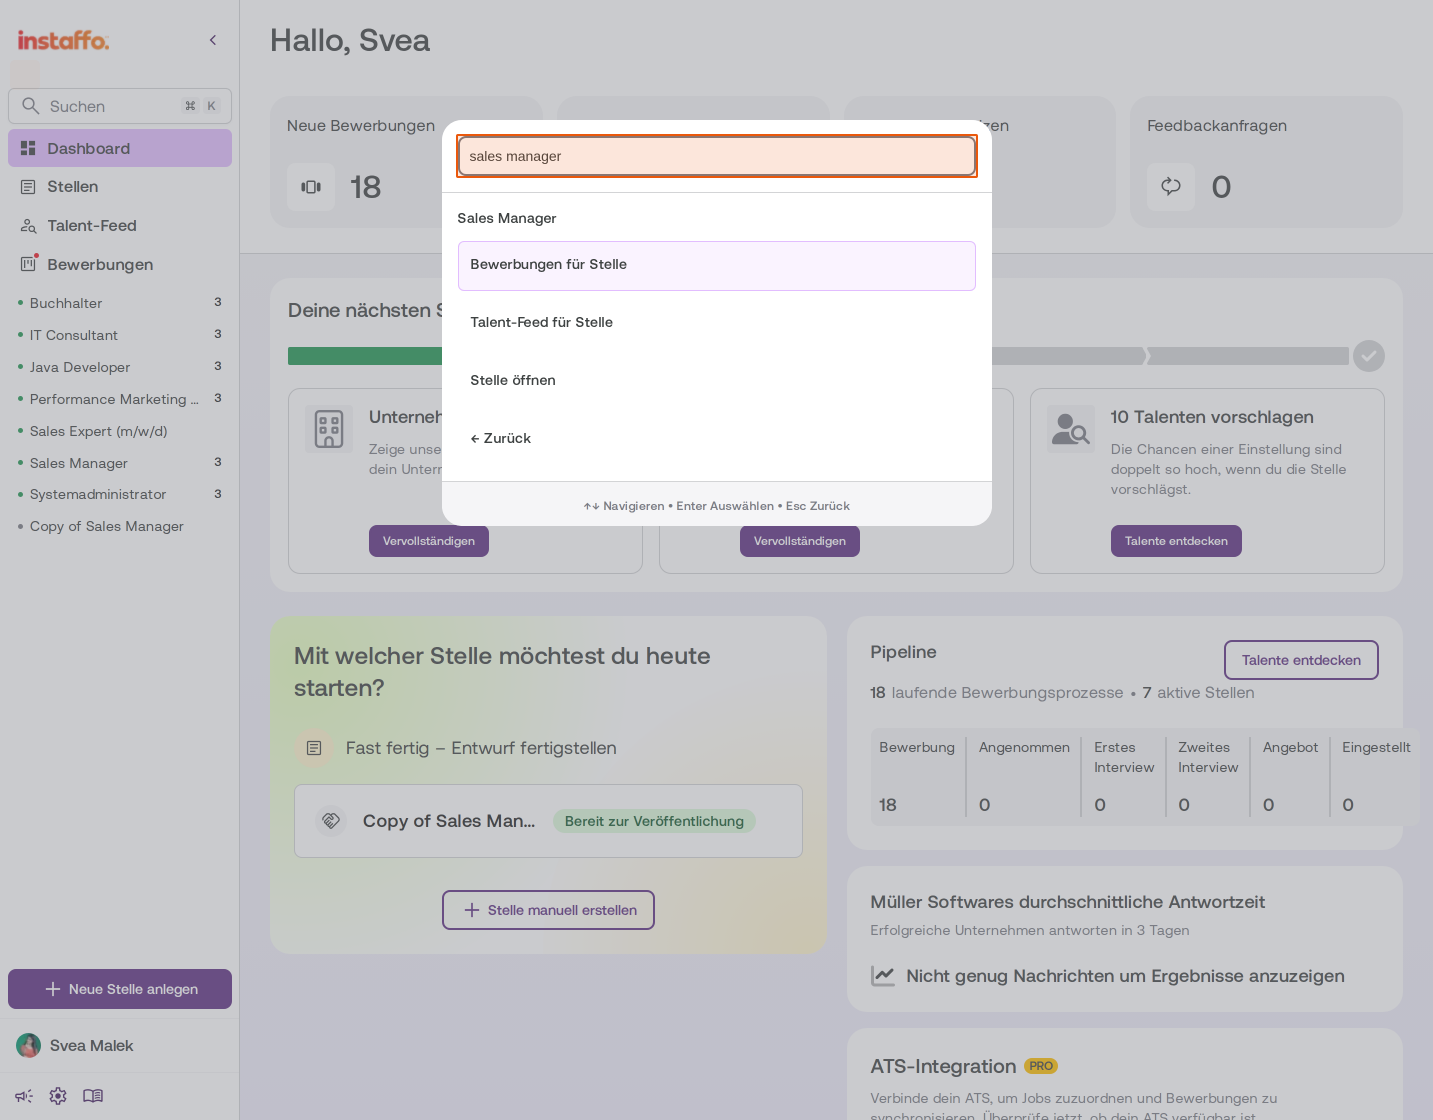Click the draft document icon near Fast fertig
1433x1120 pixels.
314,748
